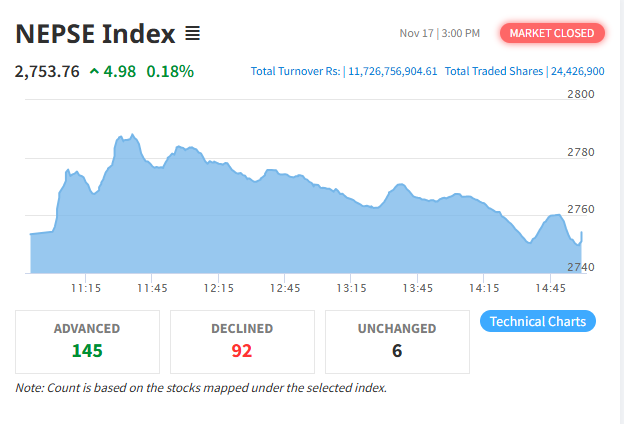Click the 14:45 time label on chart
The height and width of the screenshot is (424, 624).
tap(550, 288)
